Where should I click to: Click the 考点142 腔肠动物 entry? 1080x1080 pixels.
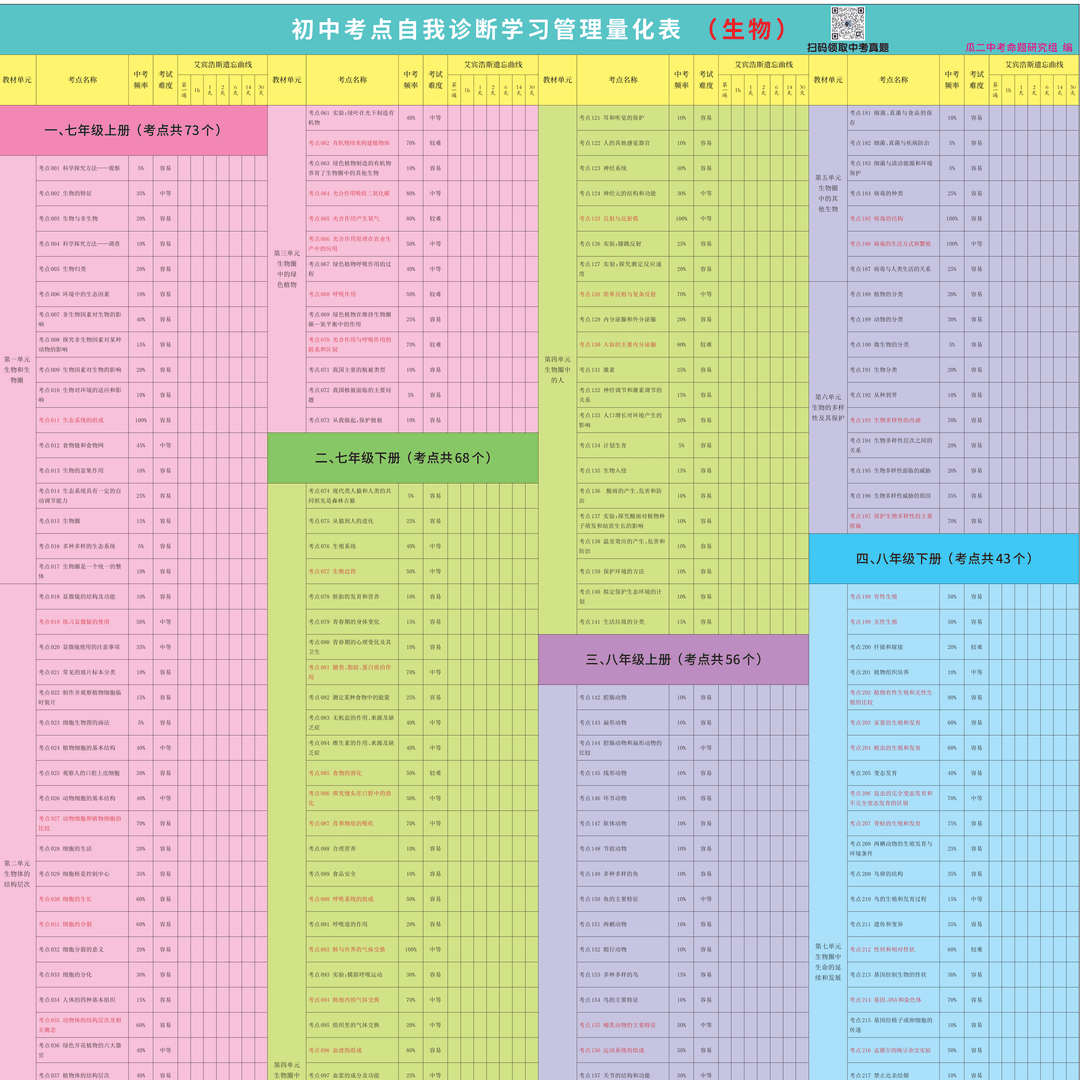pyautogui.click(x=603, y=697)
